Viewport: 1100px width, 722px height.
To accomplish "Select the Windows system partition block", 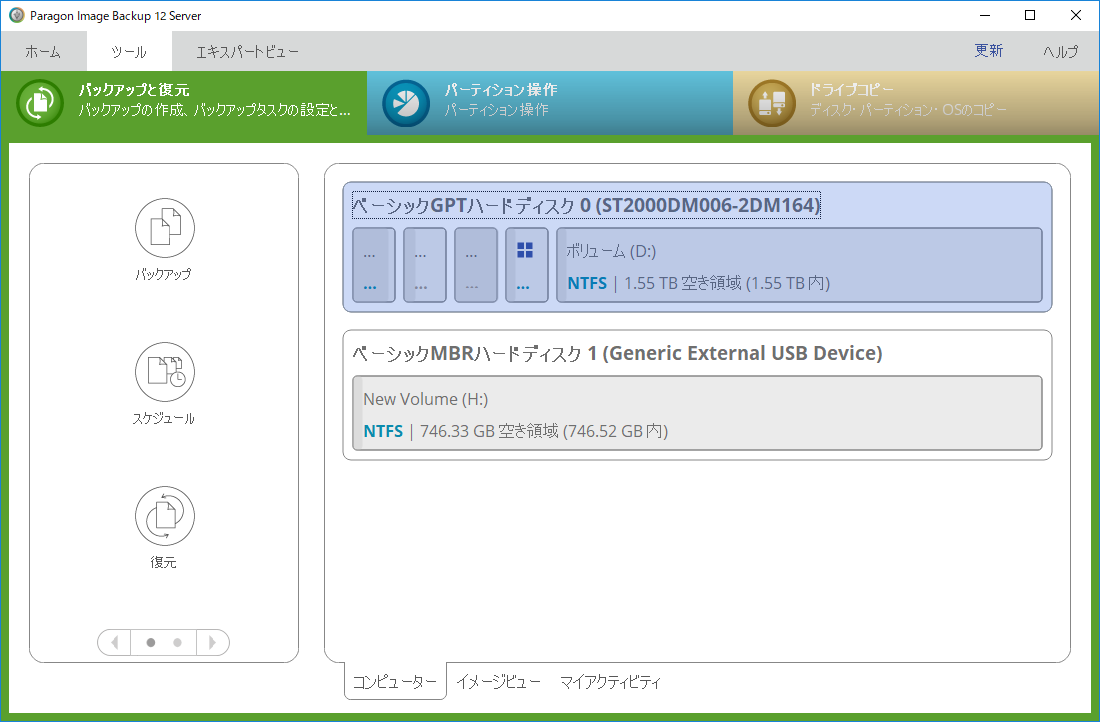I will 526,265.
